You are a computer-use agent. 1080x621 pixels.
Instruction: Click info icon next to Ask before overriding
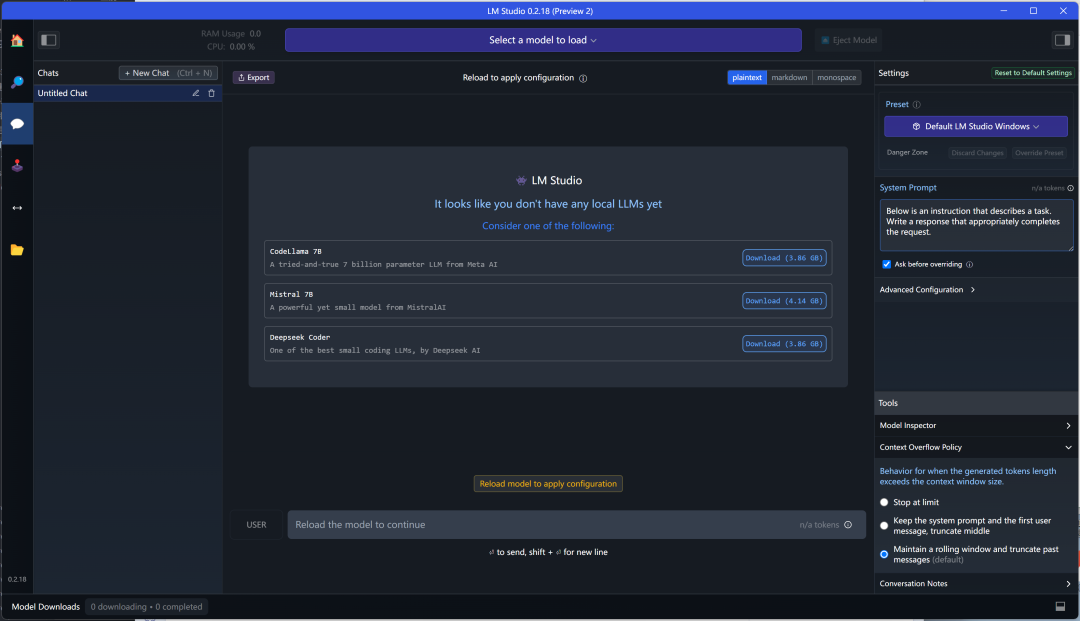coord(970,264)
